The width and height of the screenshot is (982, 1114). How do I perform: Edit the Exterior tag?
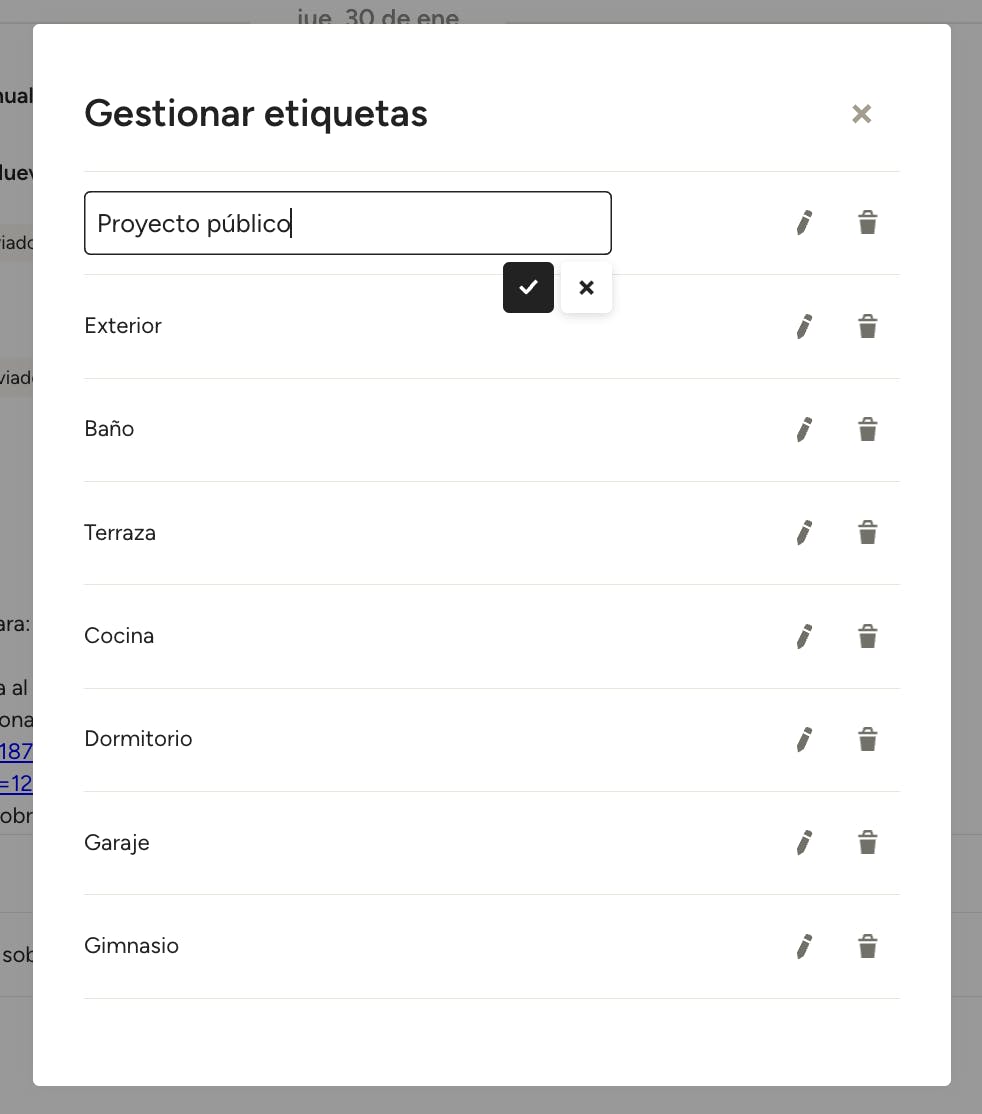(x=804, y=326)
